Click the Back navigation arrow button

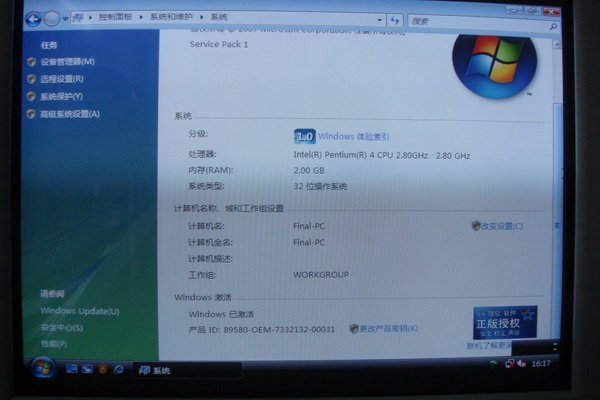(33, 18)
